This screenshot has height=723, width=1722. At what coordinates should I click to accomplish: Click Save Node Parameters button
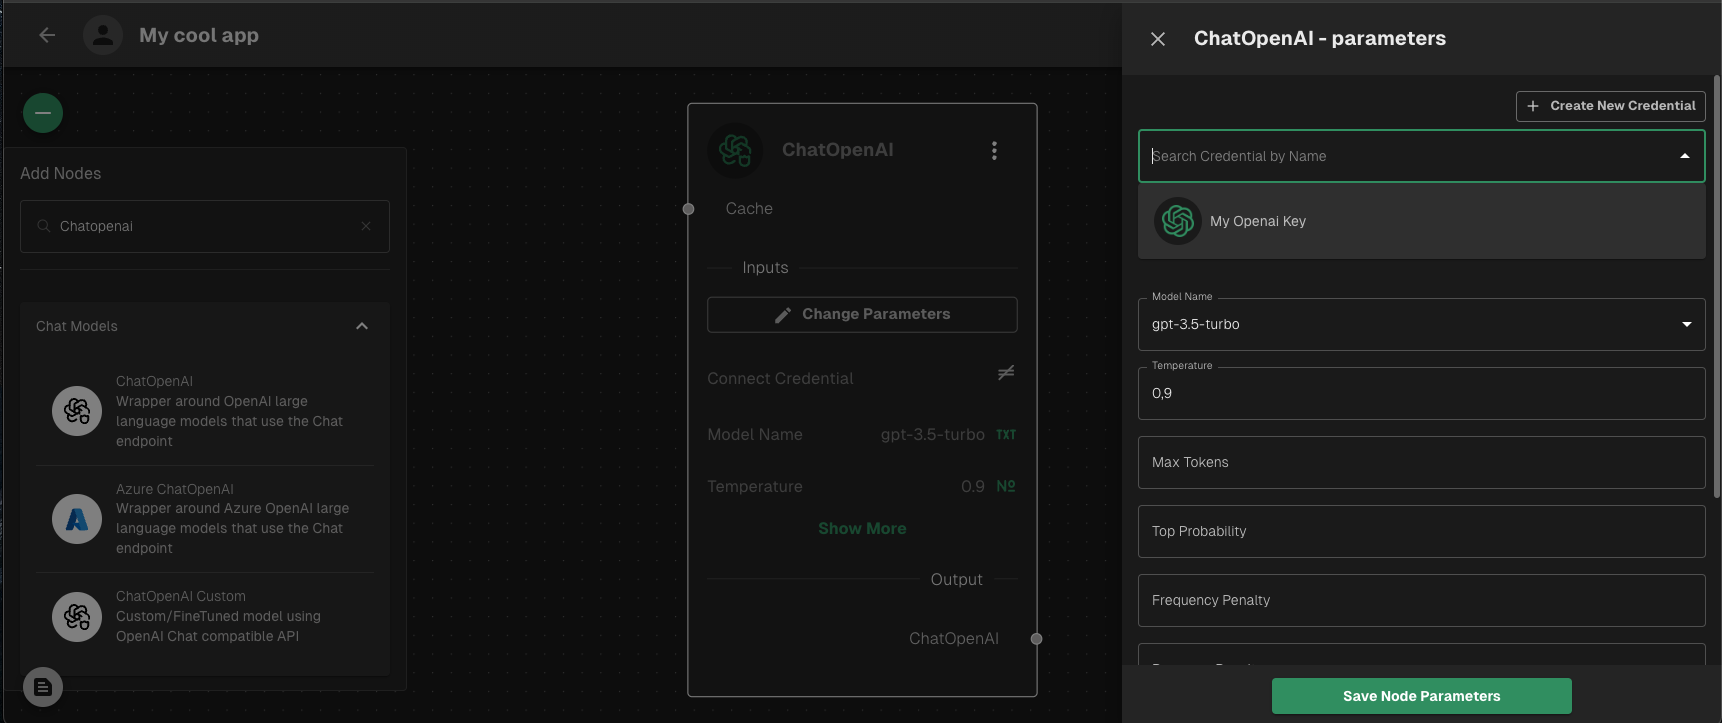tap(1421, 696)
